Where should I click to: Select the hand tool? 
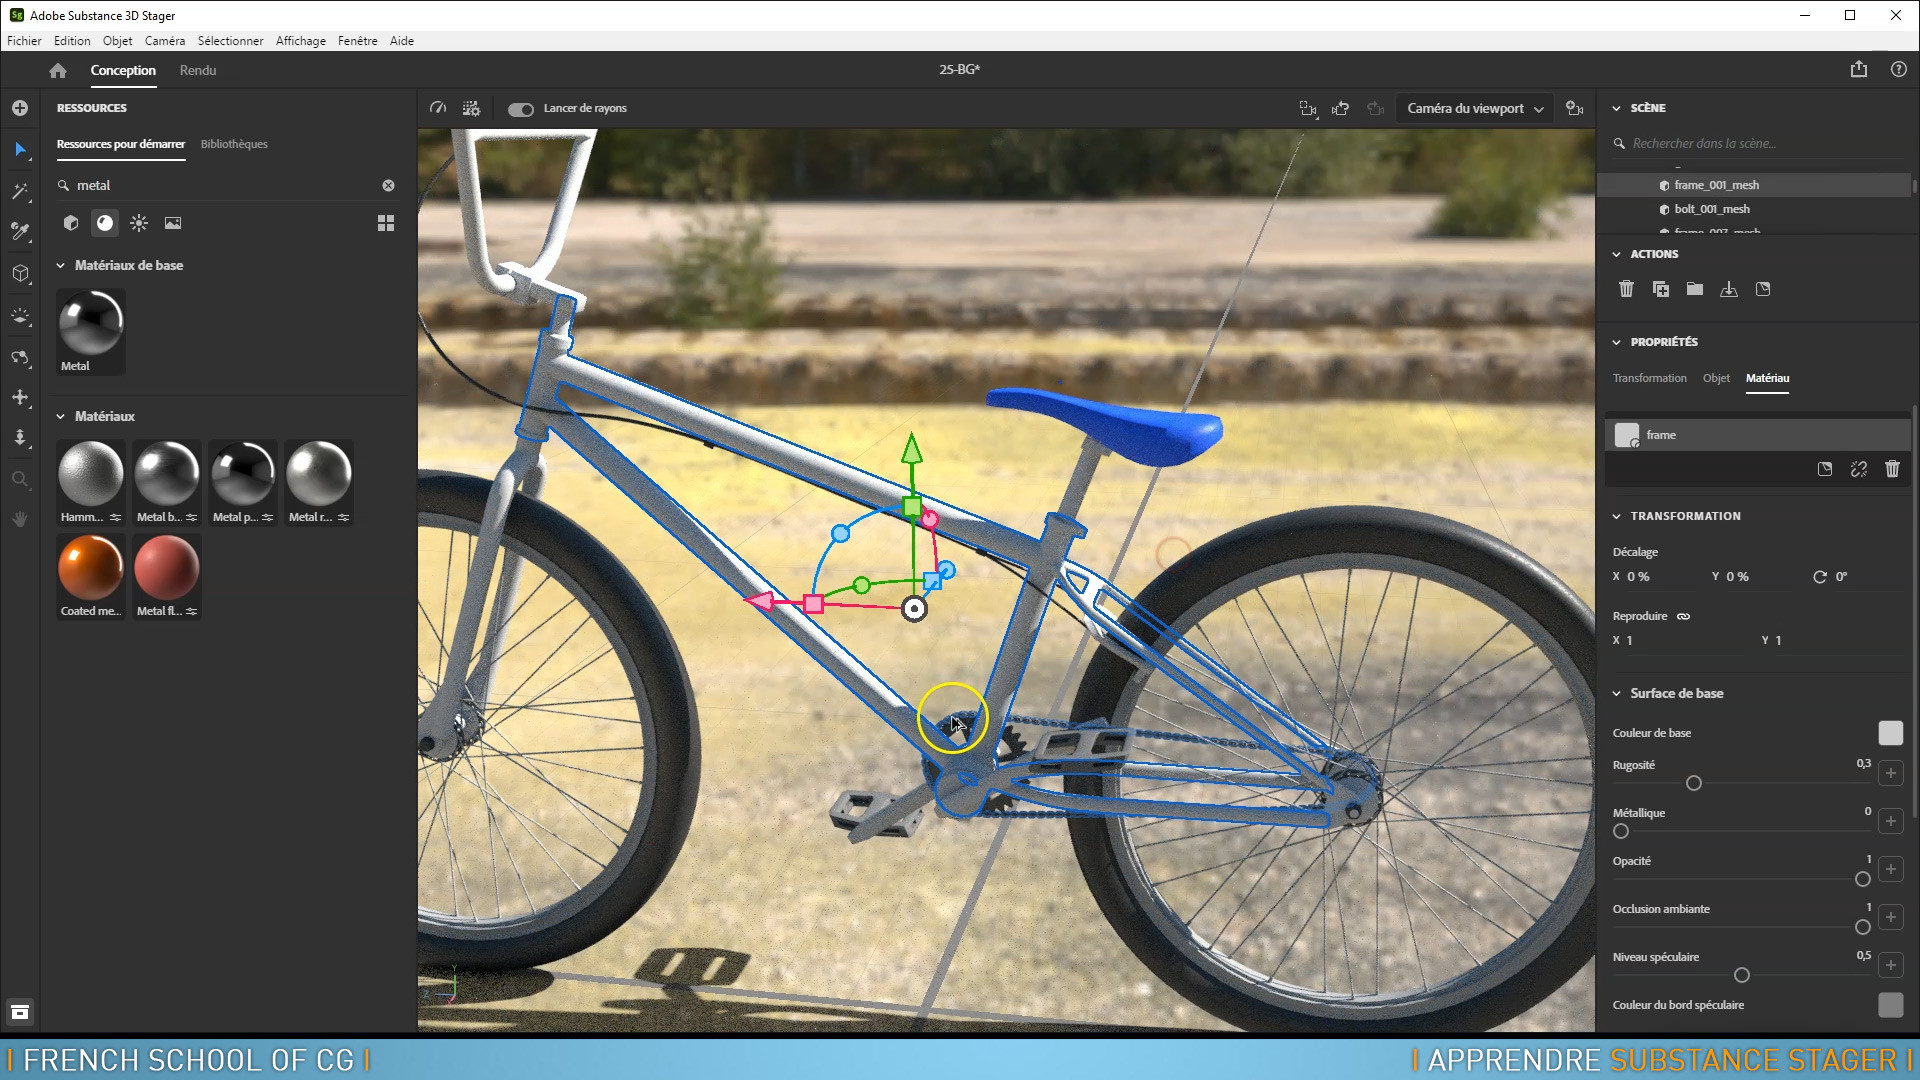[x=20, y=519]
